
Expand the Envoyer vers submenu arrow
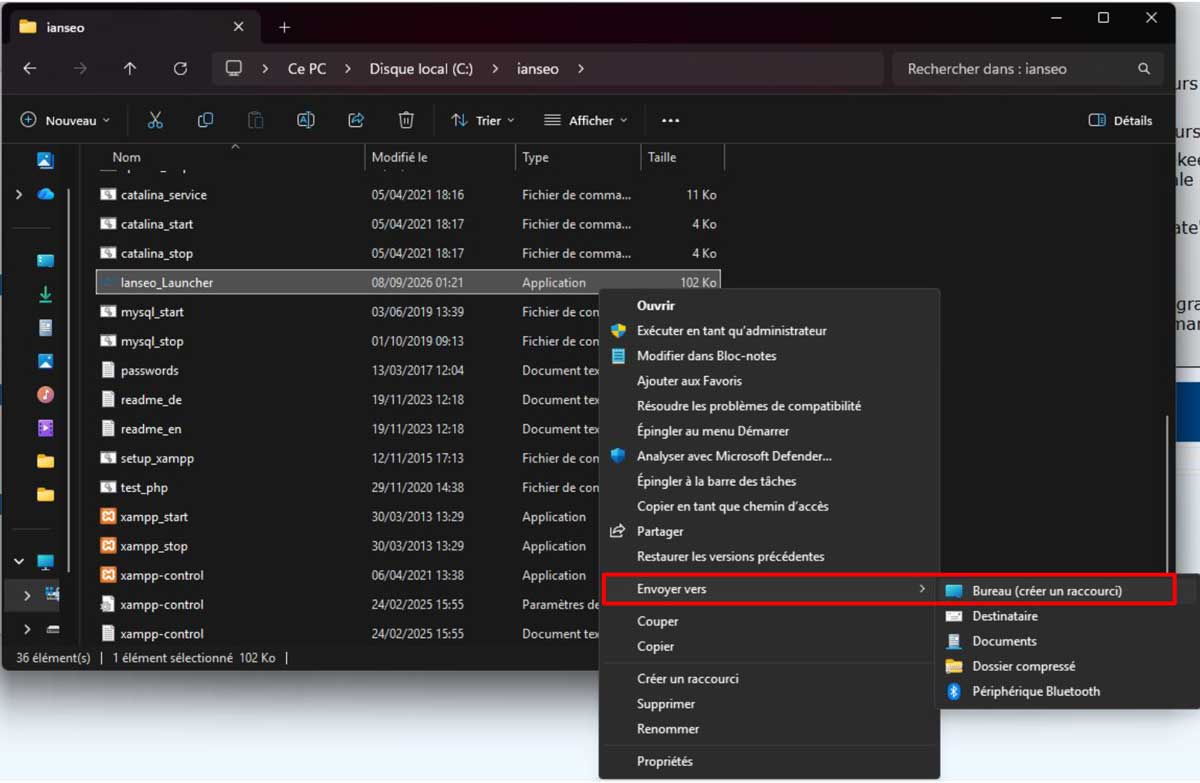coord(922,589)
